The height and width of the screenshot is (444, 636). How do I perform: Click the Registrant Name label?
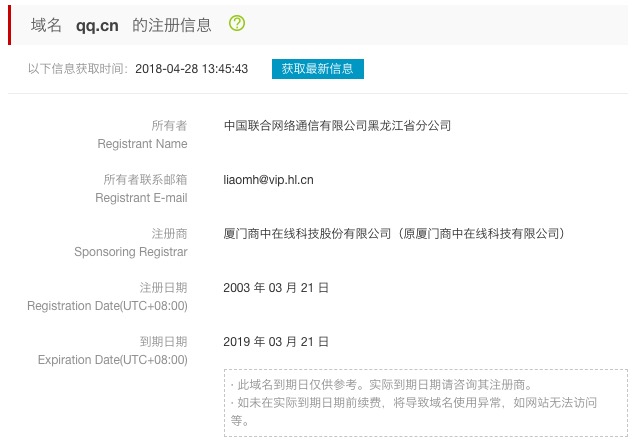142,144
